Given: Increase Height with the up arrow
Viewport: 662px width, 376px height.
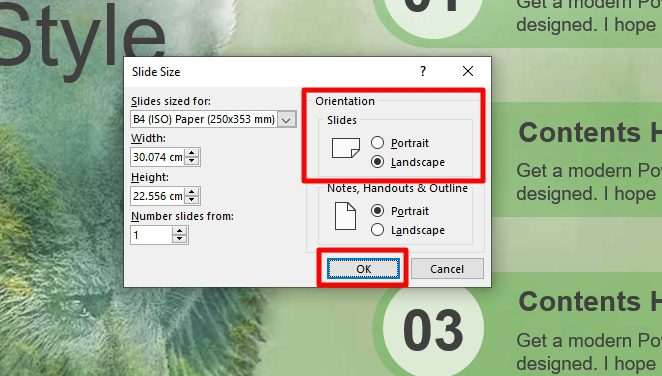Looking at the screenshot, I should click(192, 192).
